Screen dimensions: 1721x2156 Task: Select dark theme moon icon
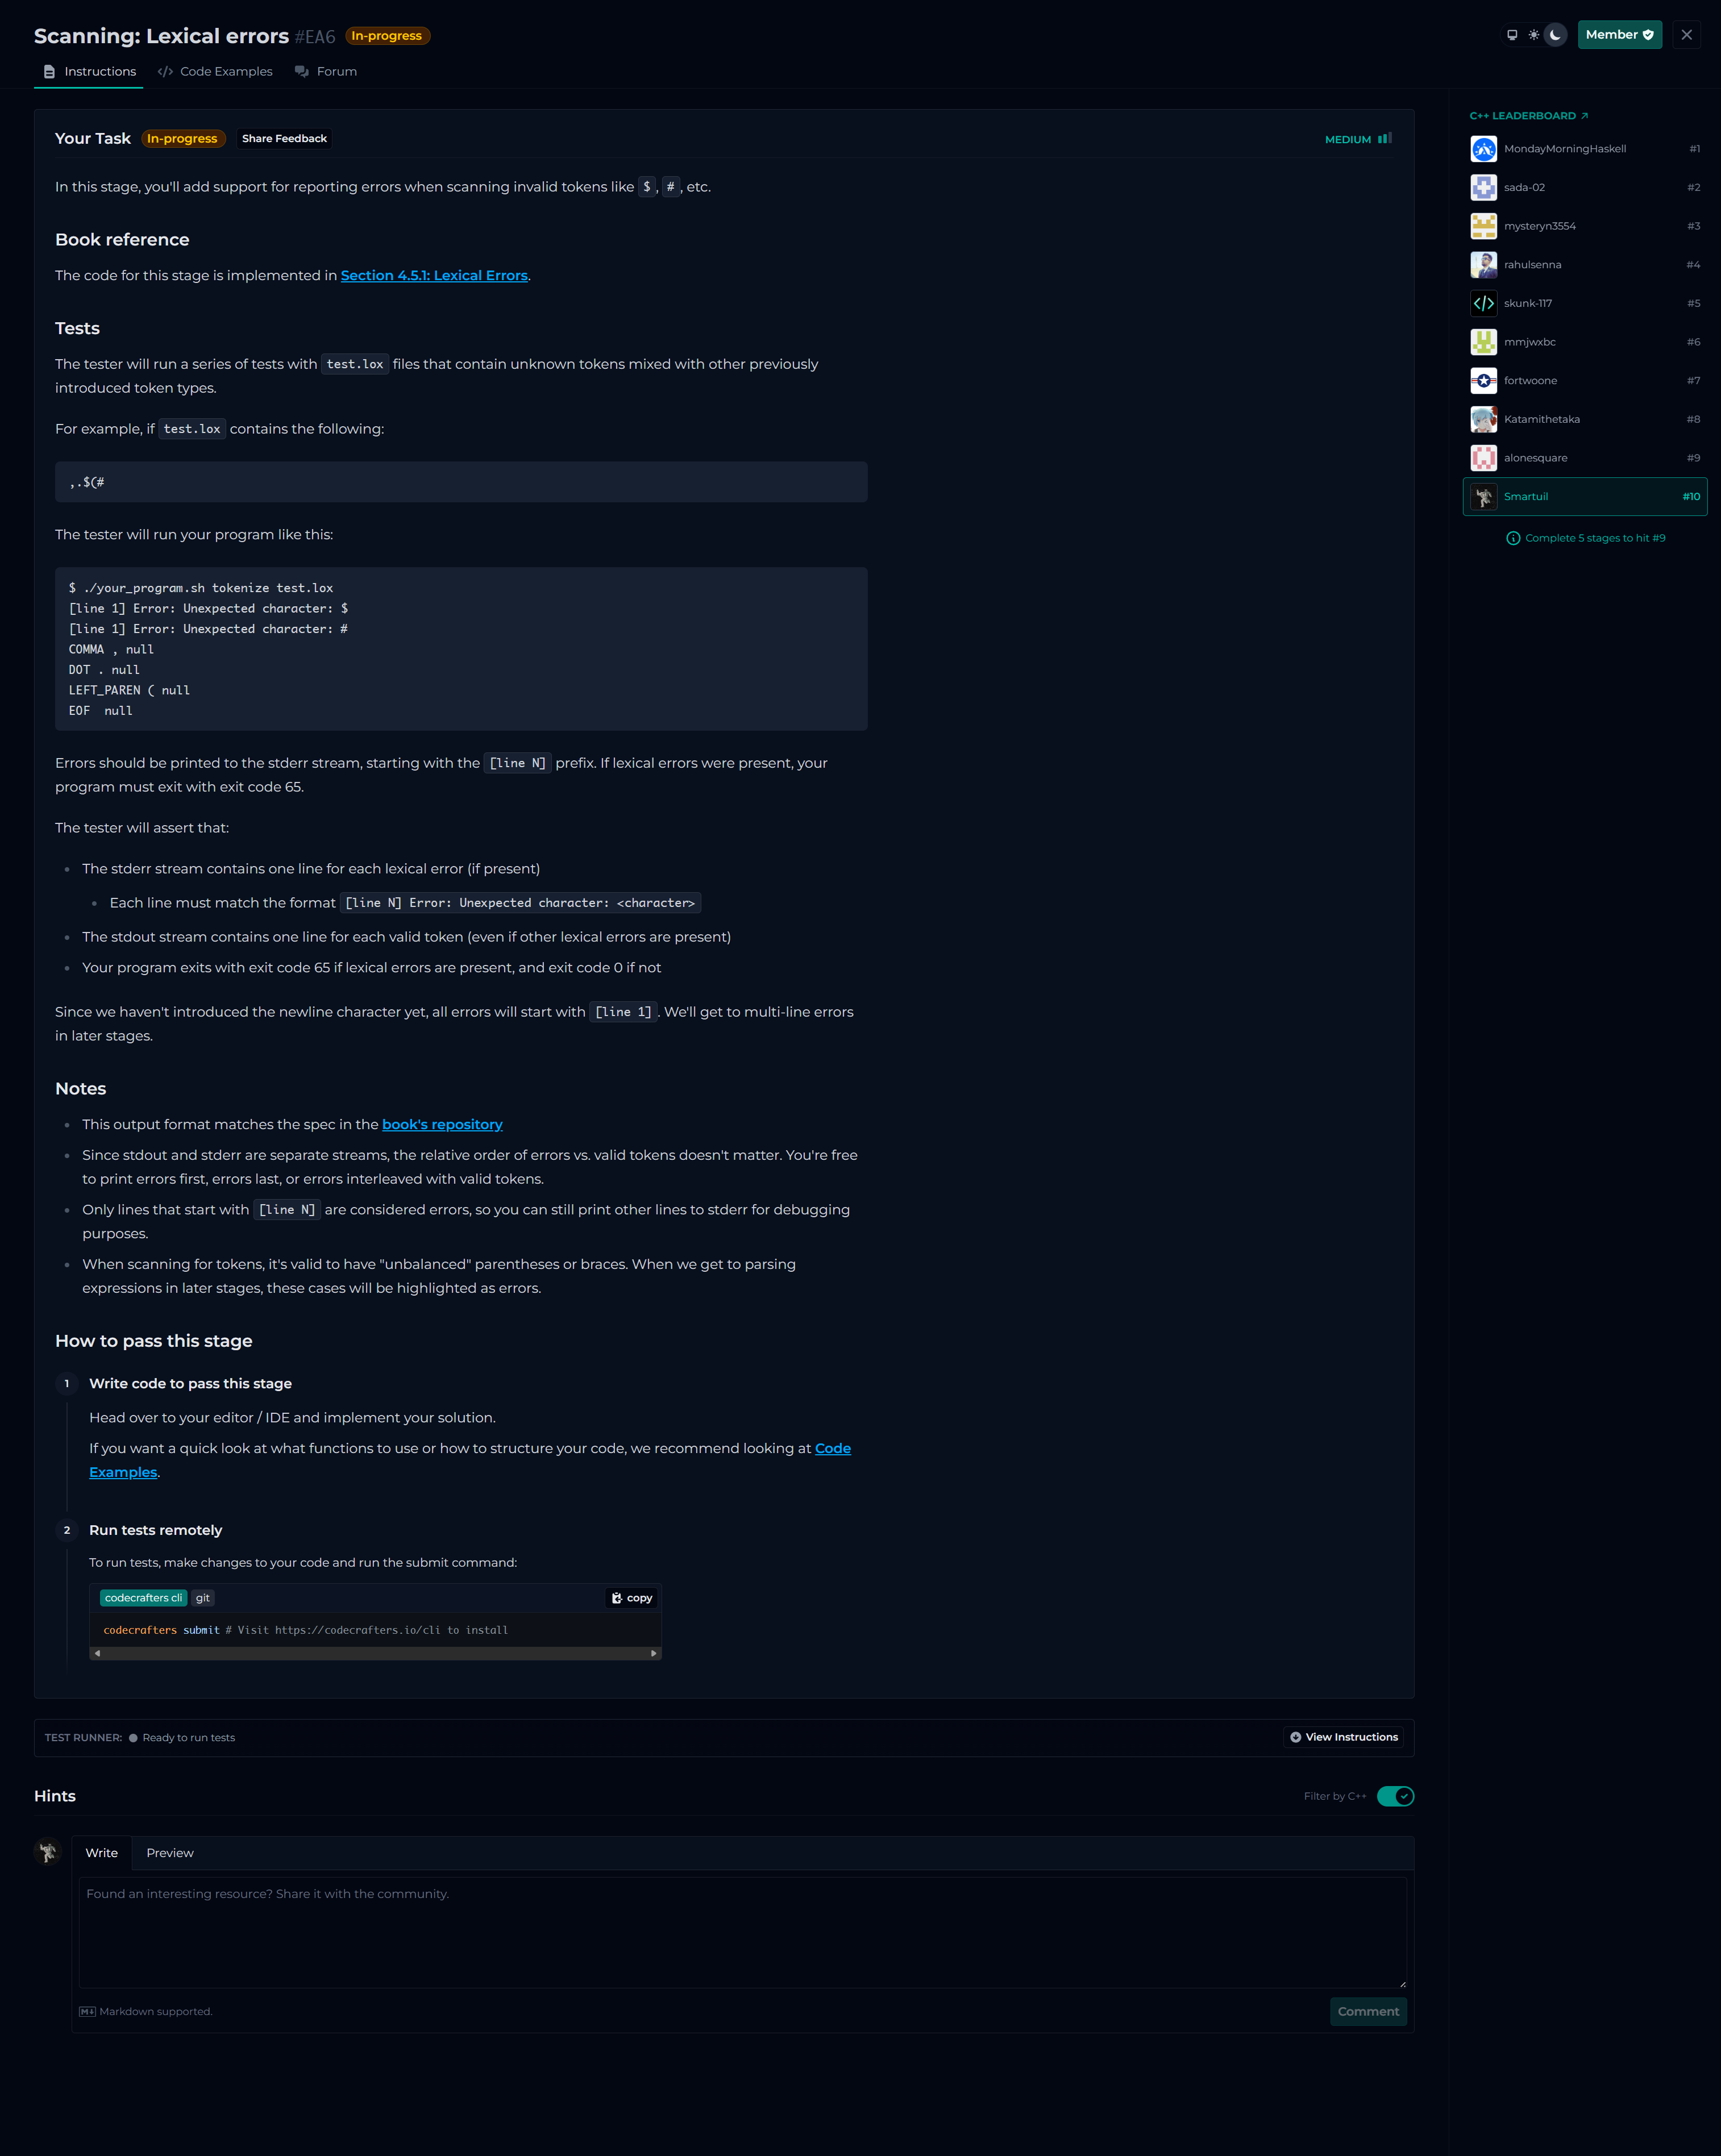click(x=1555, y=35)
